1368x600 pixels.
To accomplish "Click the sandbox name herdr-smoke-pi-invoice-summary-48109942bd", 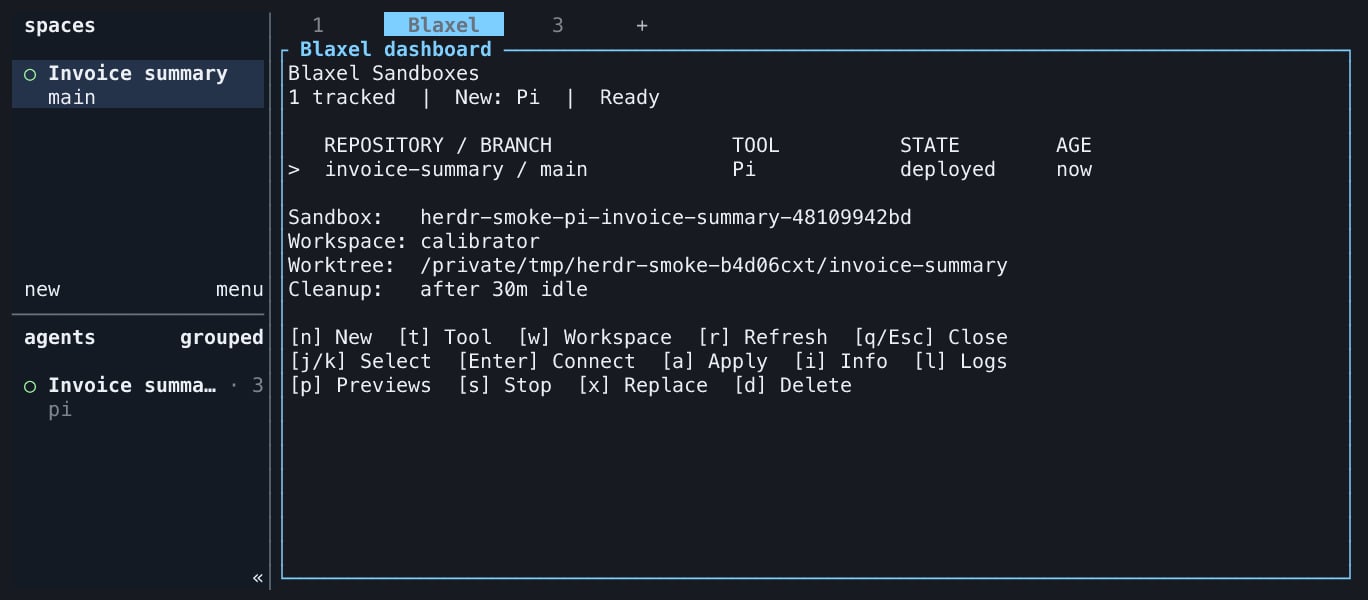I will pyautogui.click(x=666, y=218).
